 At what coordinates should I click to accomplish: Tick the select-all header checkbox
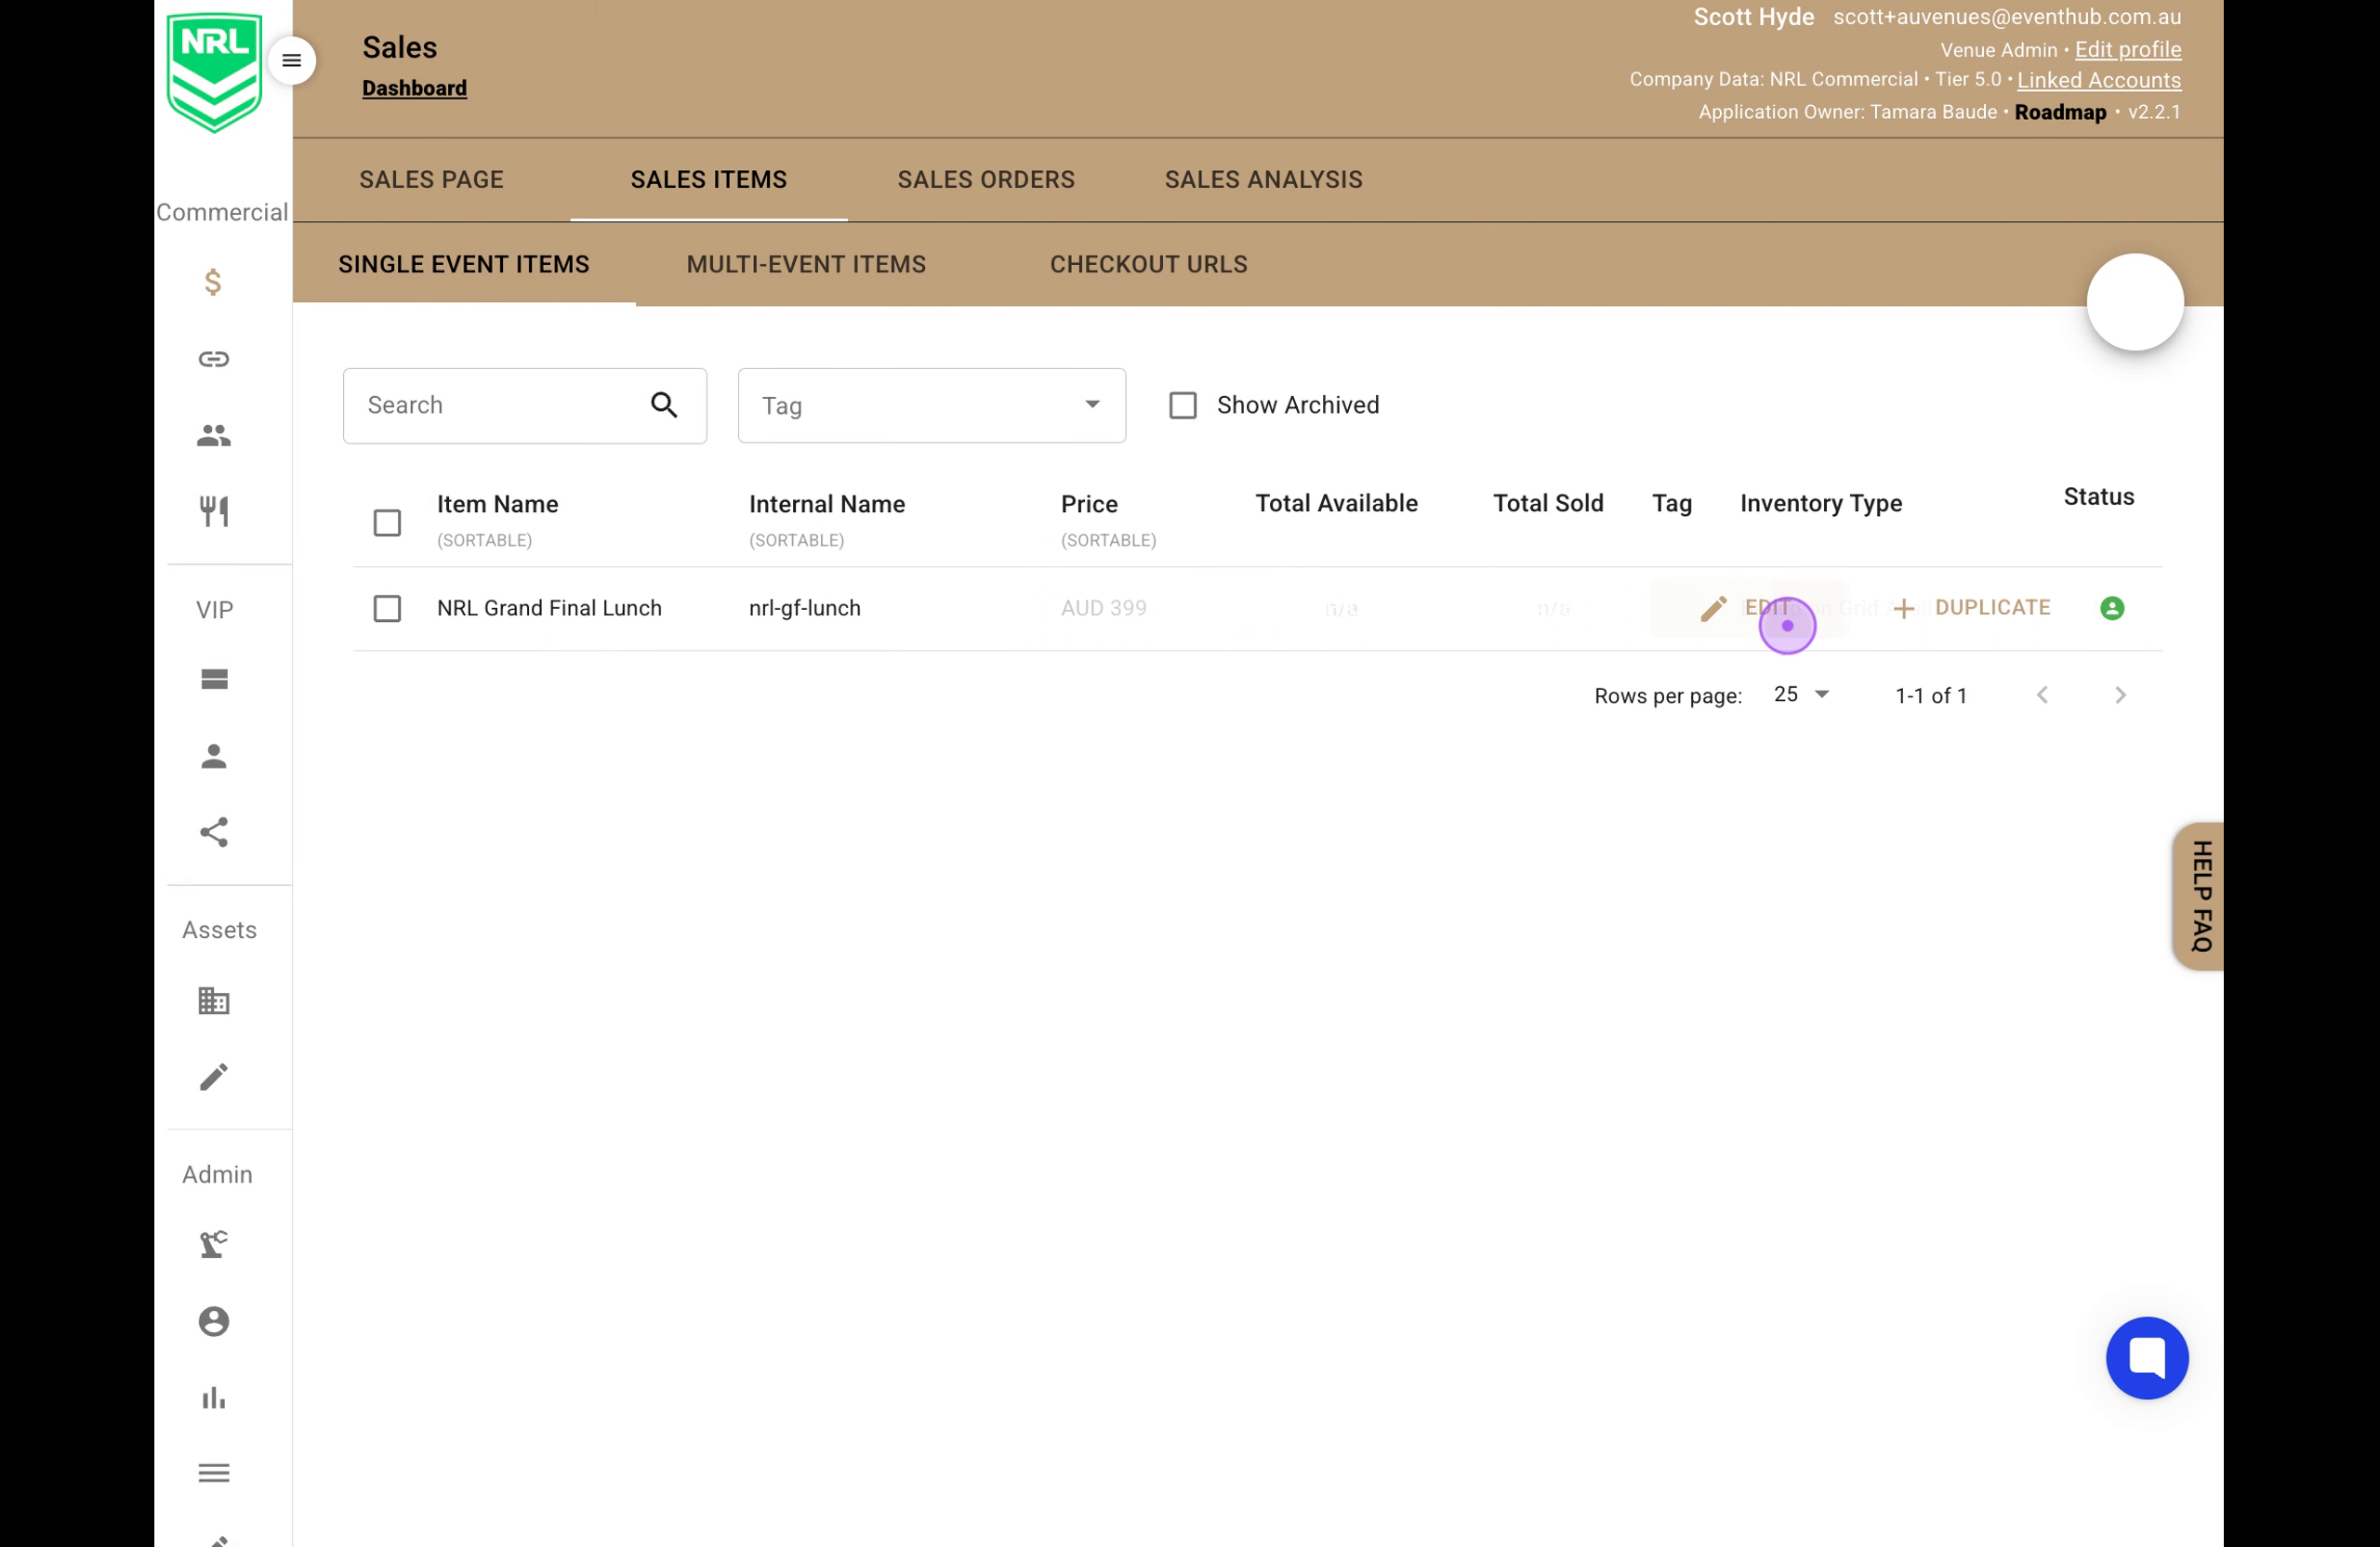point(387,523)
